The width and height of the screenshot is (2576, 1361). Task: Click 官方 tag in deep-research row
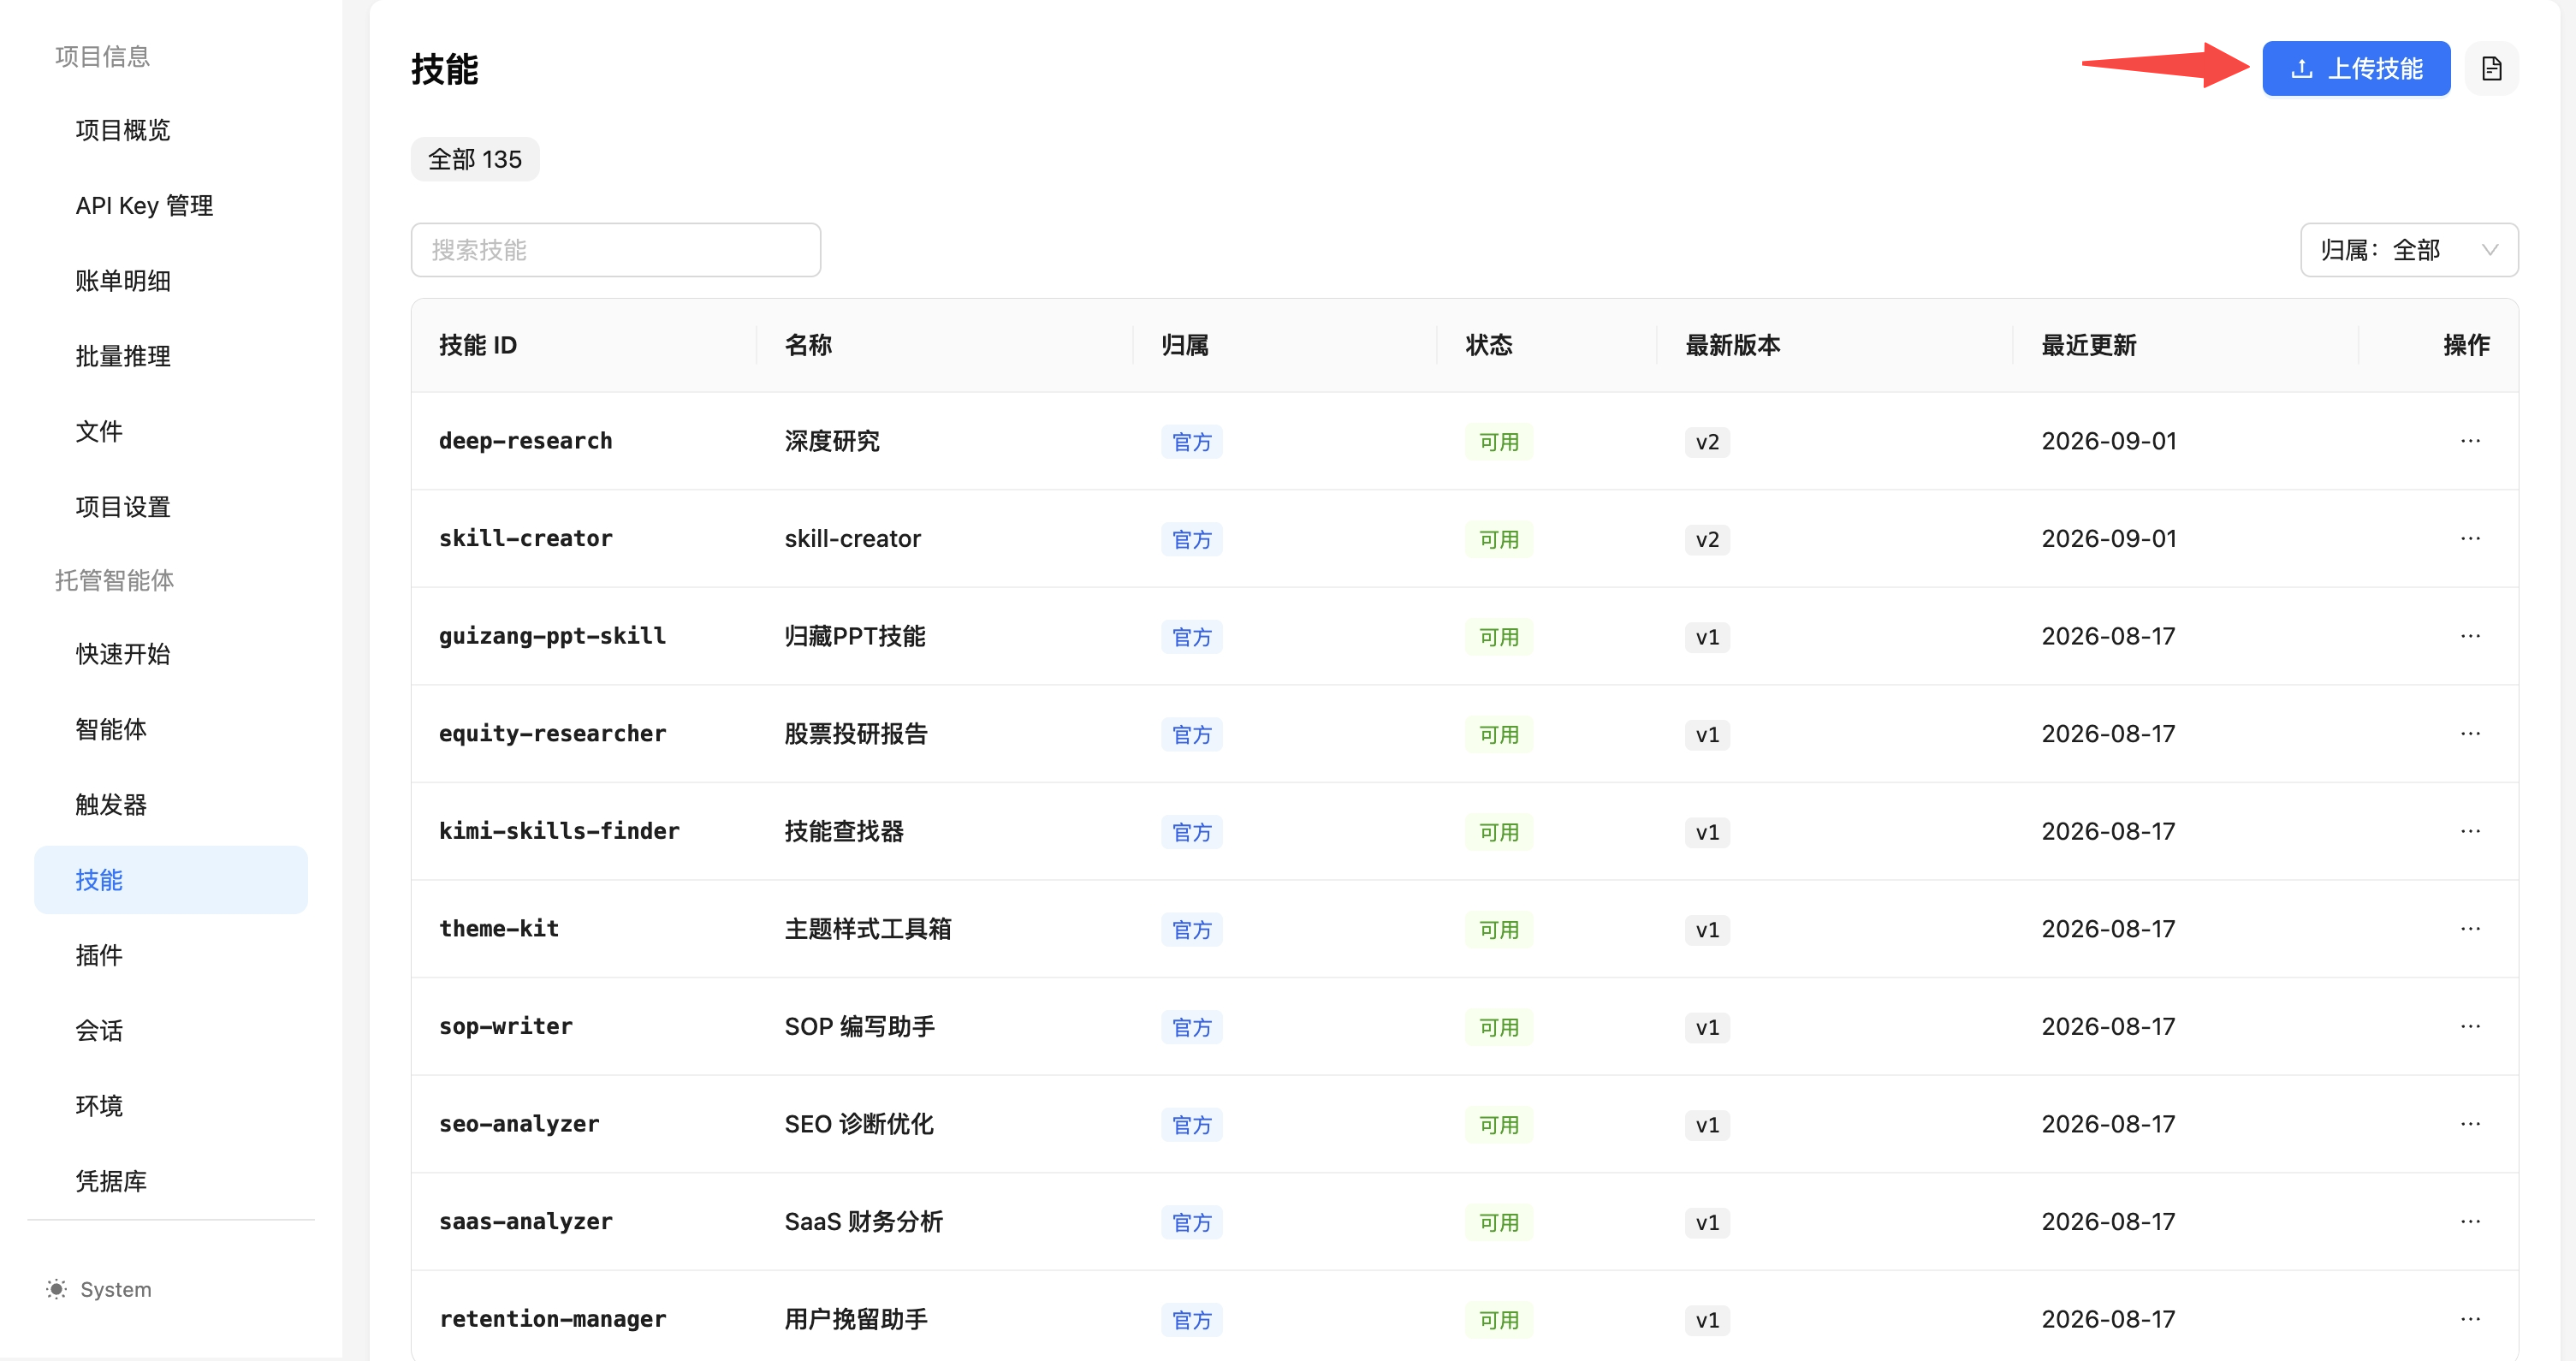pyautogui.click(x=1191, y=442)
